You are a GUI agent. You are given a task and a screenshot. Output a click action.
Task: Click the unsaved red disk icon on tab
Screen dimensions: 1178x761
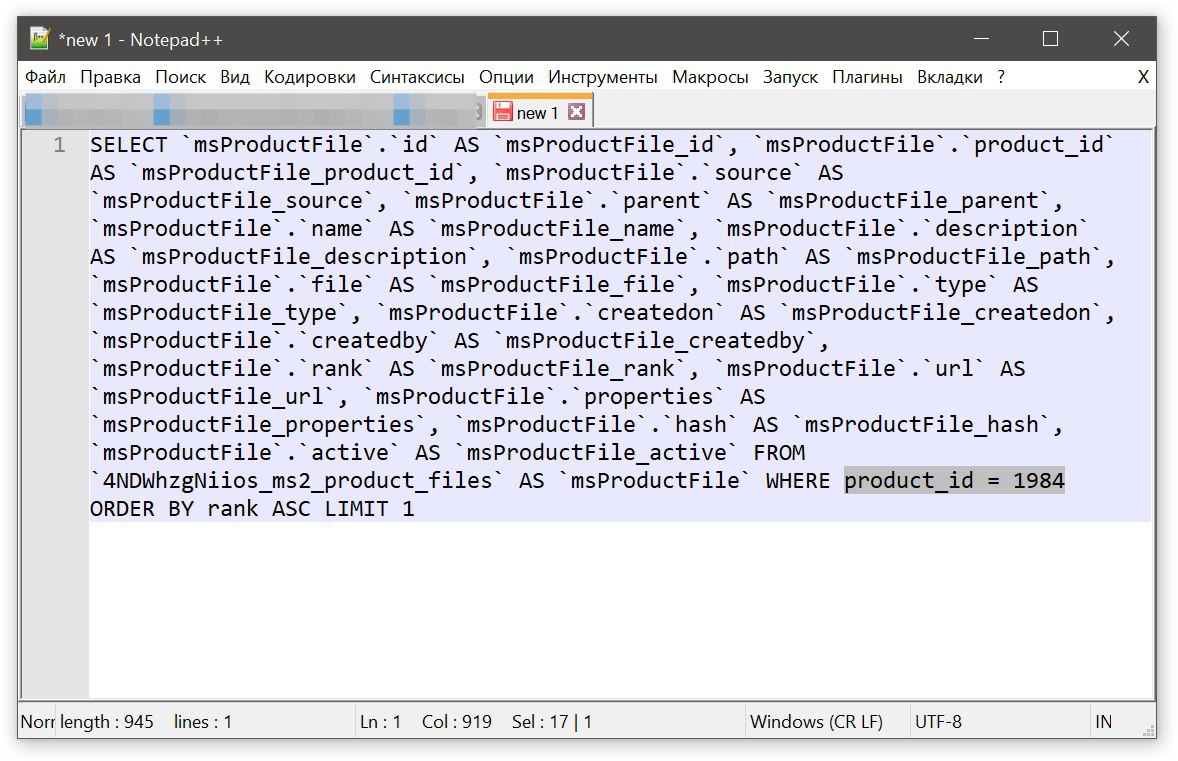coord(503,113)
